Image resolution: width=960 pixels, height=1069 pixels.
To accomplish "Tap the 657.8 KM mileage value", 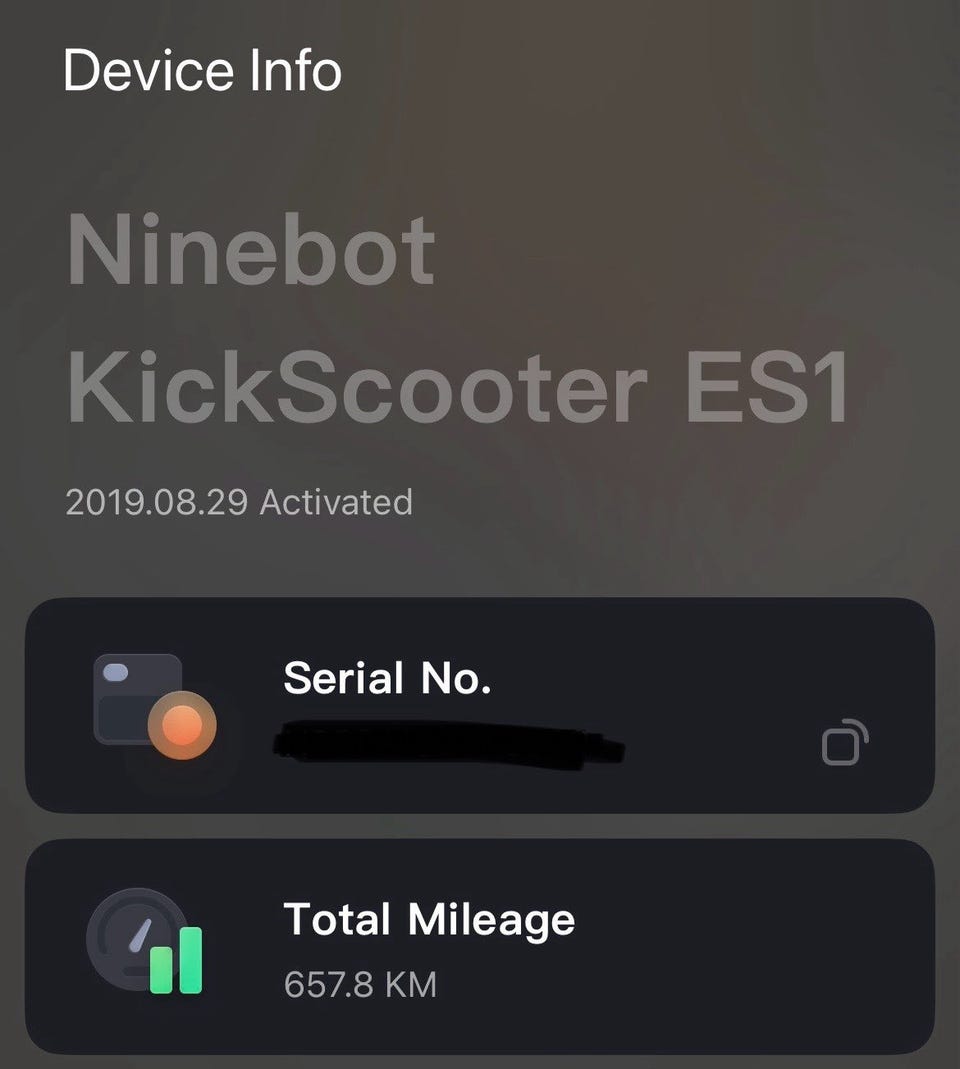I will (x=360, y=984).
